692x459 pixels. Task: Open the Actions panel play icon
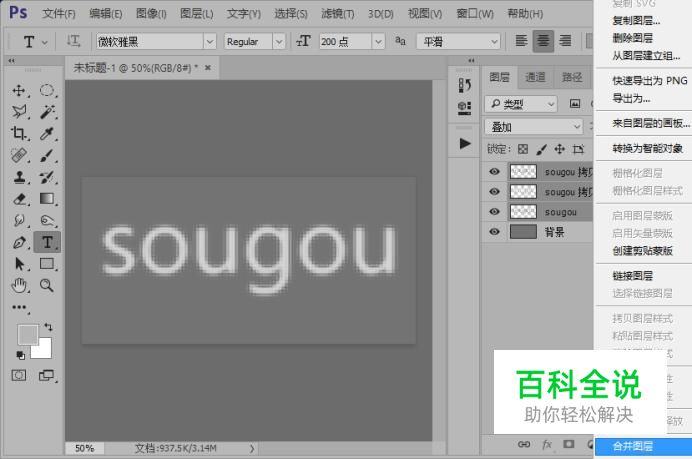pyautogui.click(x=464, y=143)
